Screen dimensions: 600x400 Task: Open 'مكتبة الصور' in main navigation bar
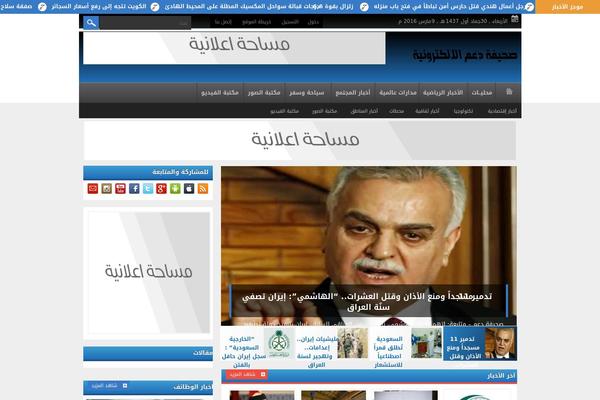(x=264, y=93)
